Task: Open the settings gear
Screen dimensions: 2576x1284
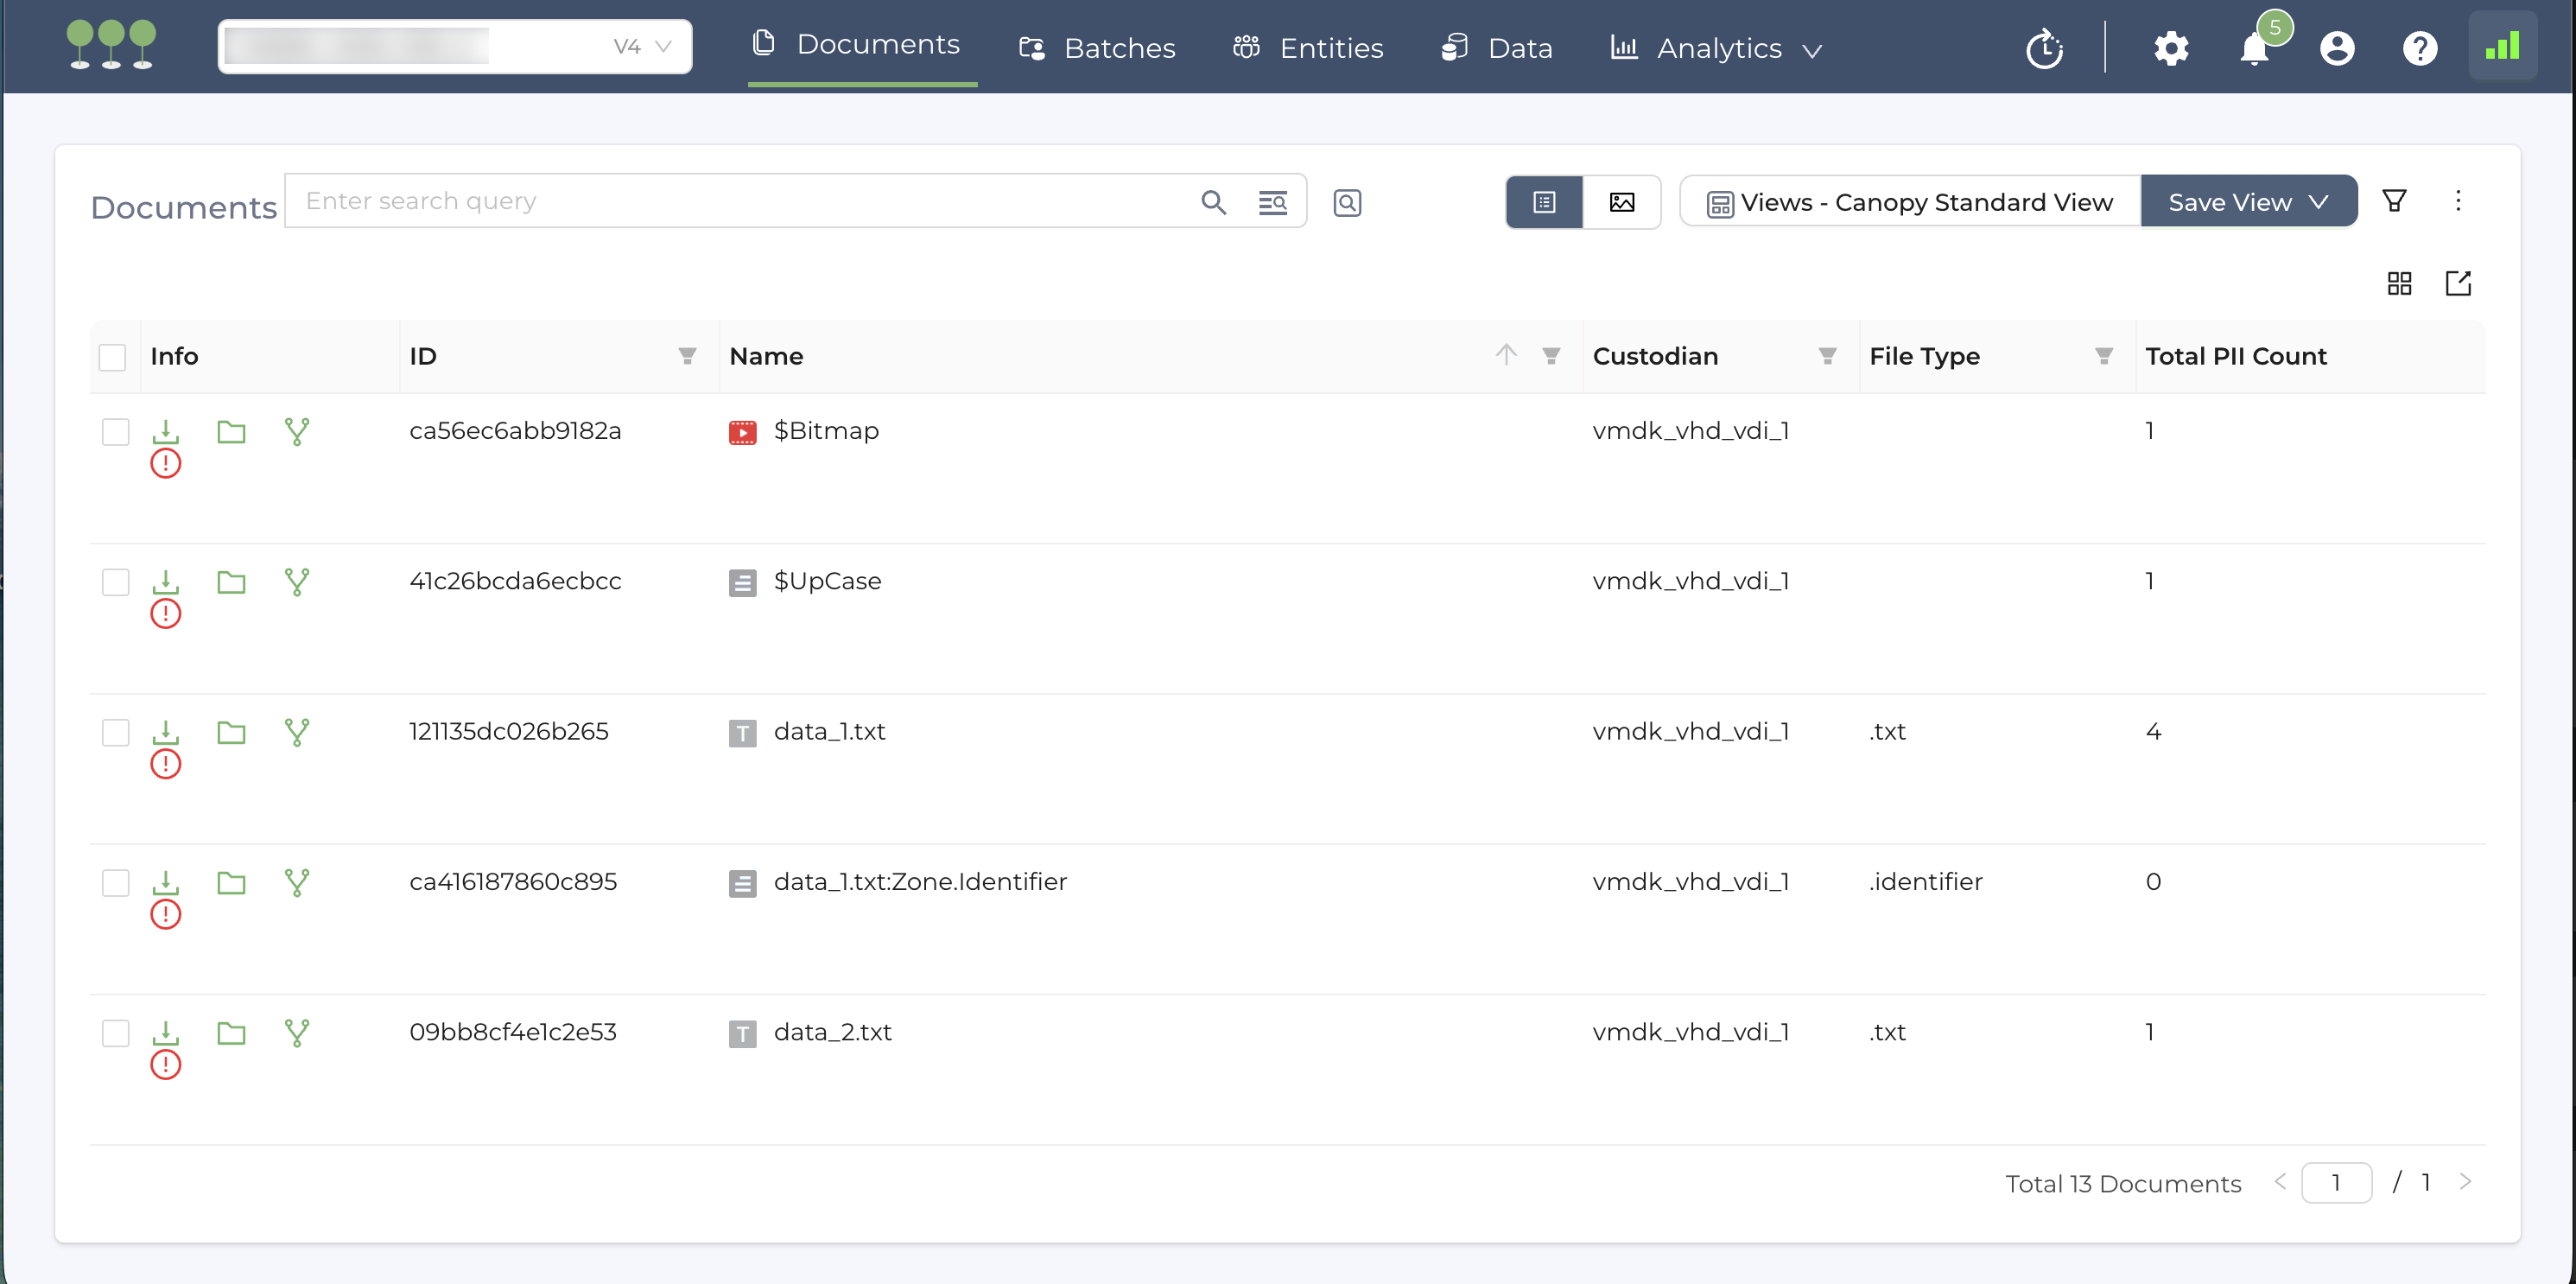Action: (2171, 48)
